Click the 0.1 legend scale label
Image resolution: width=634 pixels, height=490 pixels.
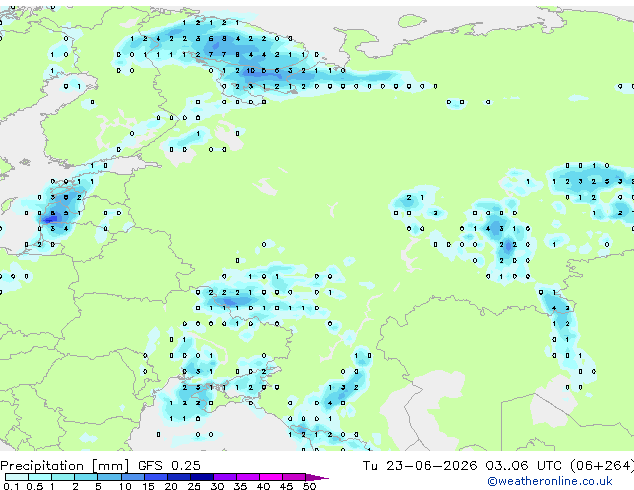tap(11, 486)
